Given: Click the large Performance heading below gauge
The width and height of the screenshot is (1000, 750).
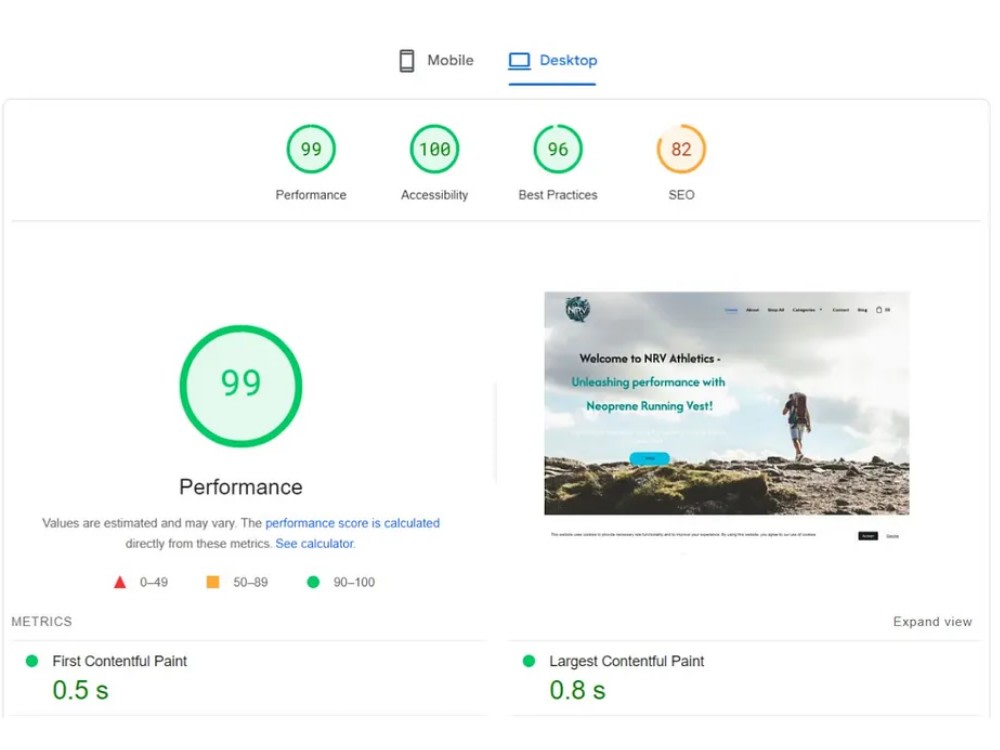Looking at the screenshot, I should [240, 487].
